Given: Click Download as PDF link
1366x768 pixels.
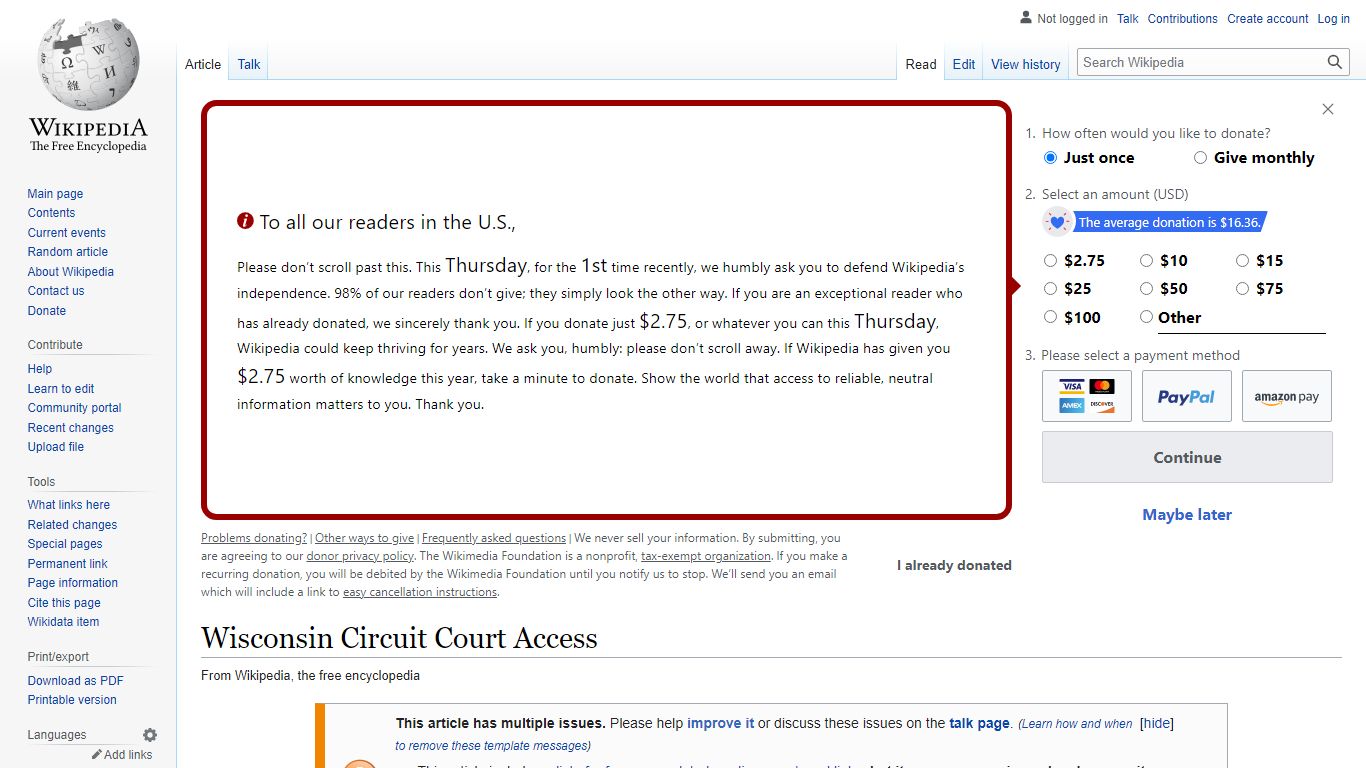Looking at the screenshot, I should coord(76,681).
